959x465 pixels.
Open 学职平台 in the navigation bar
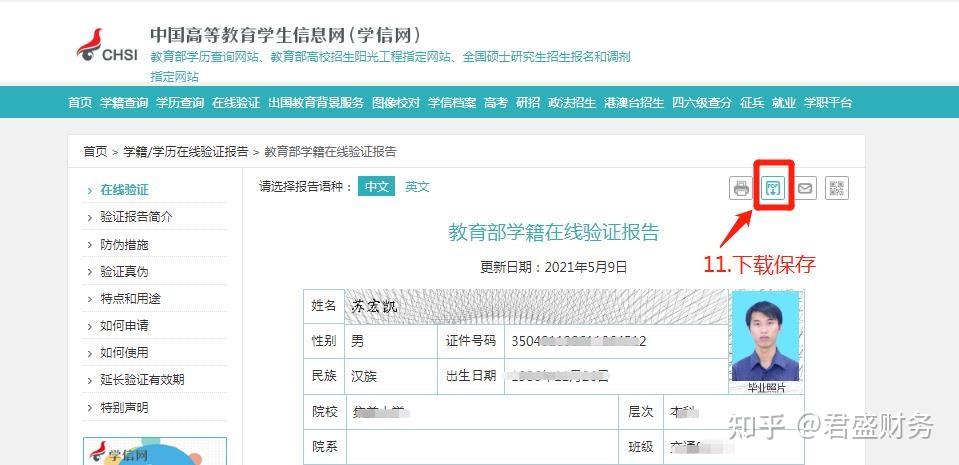tap(828, 103)
